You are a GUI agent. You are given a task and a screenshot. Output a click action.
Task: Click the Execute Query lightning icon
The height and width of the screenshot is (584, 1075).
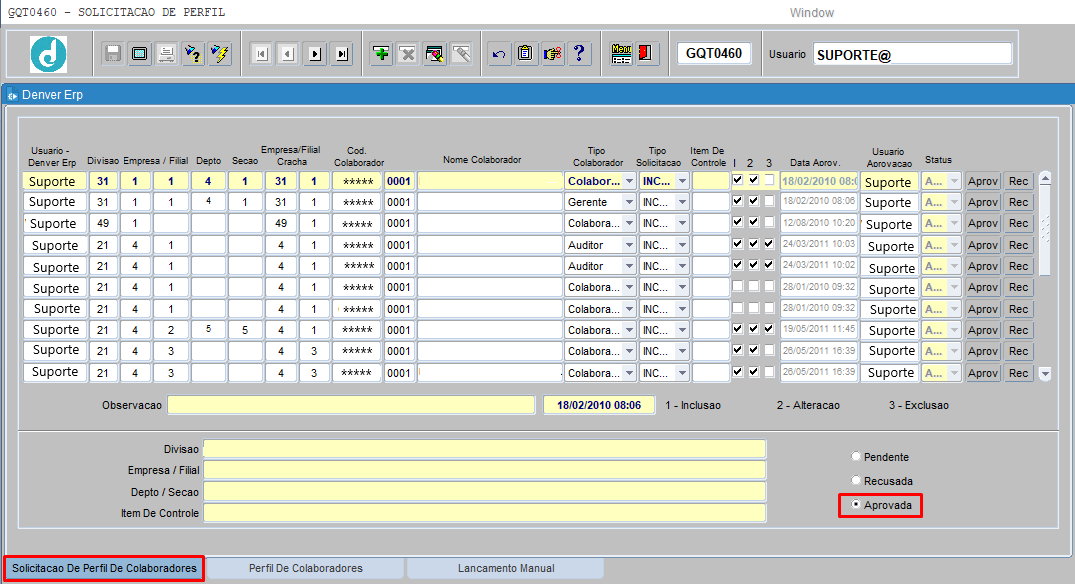[220, 53]
